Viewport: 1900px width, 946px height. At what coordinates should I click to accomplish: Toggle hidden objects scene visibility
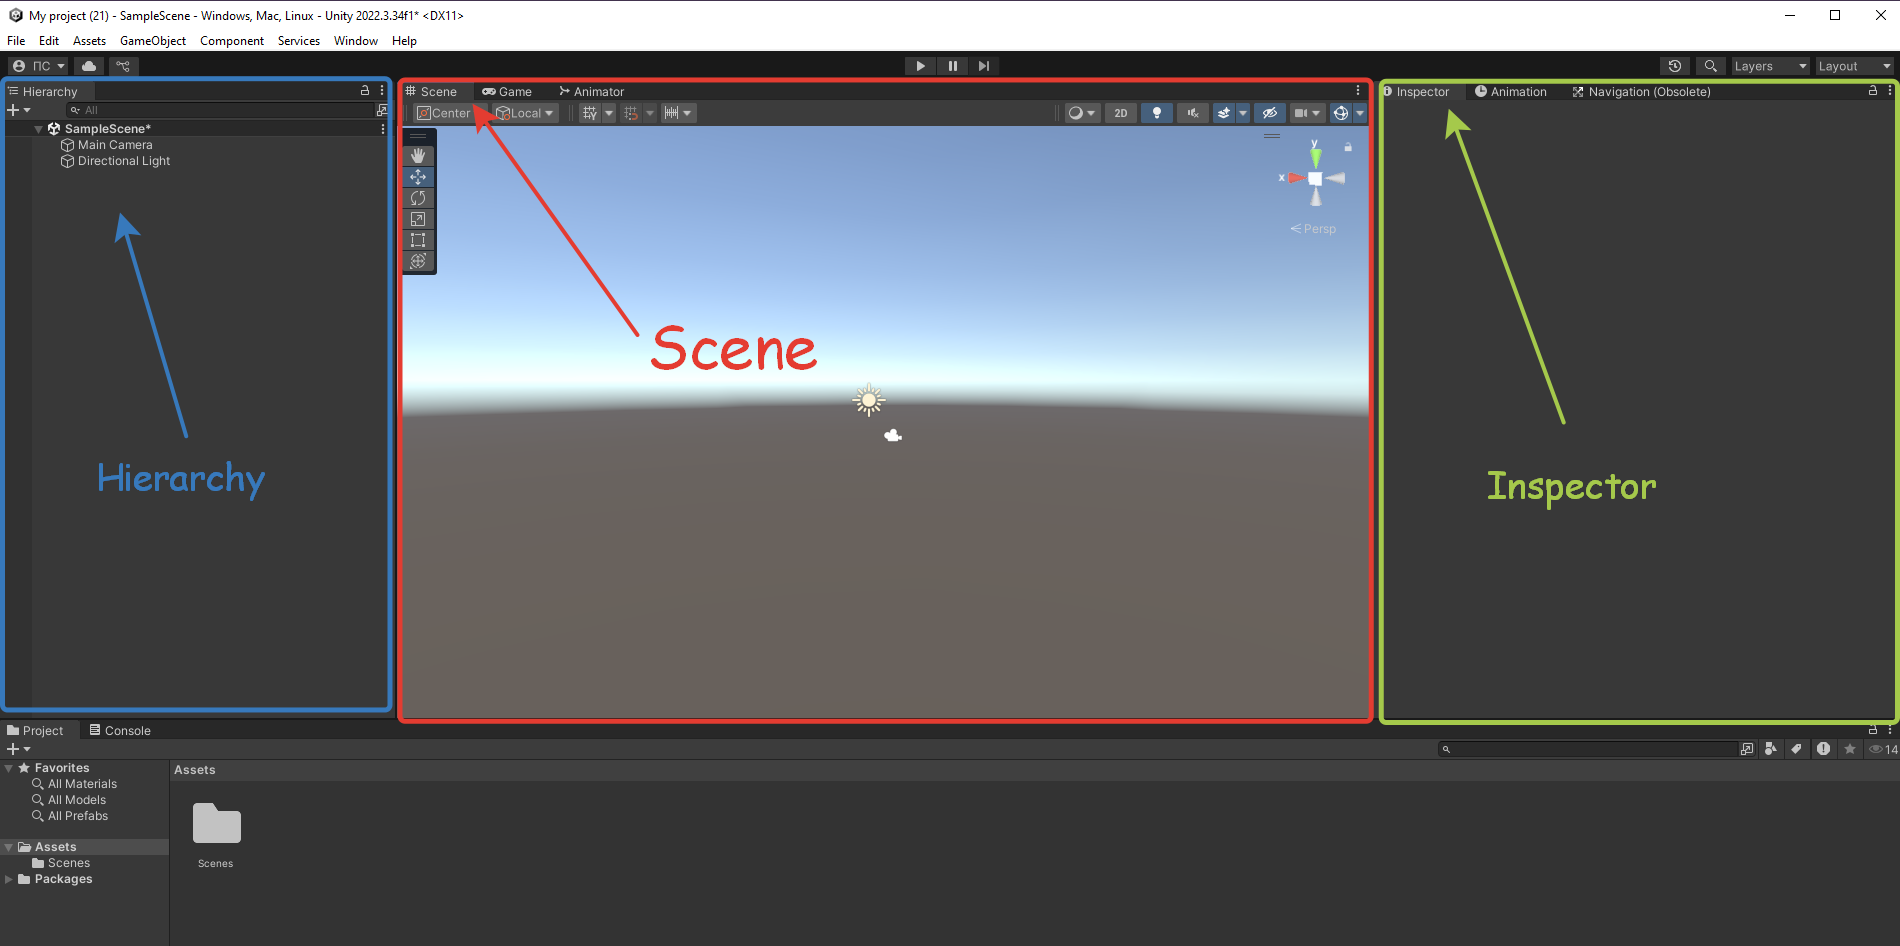tap(1270, 113)
